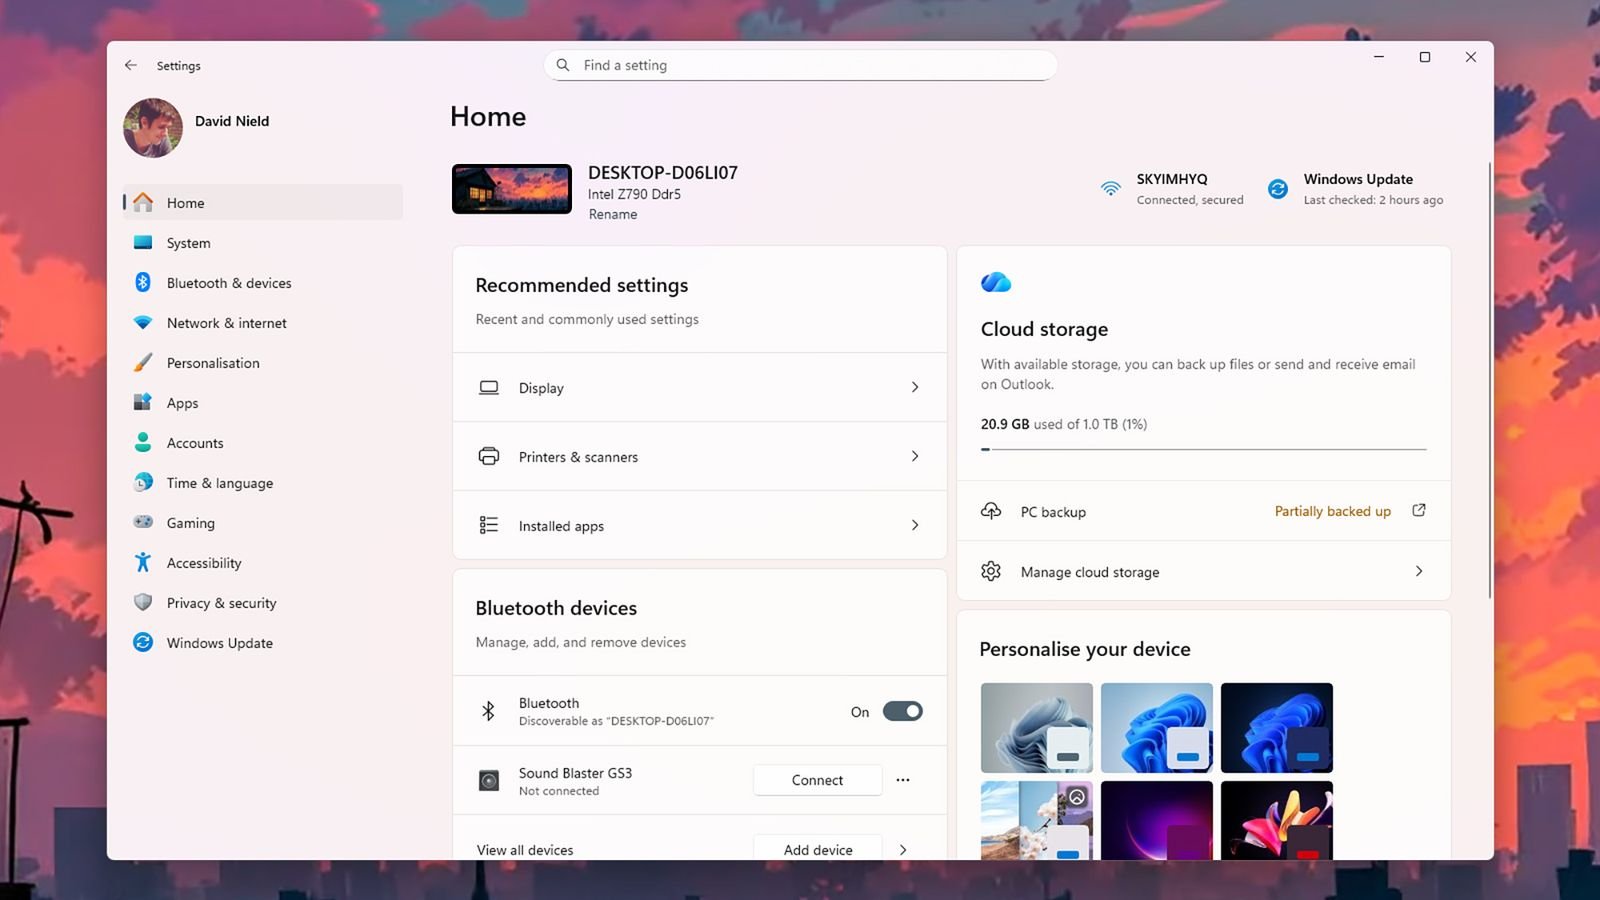The width and height of the screenshot is (1600, 900).
Task: Click the desktop wallpaper preview thumbnail
Action: click(x=512, y=189)
